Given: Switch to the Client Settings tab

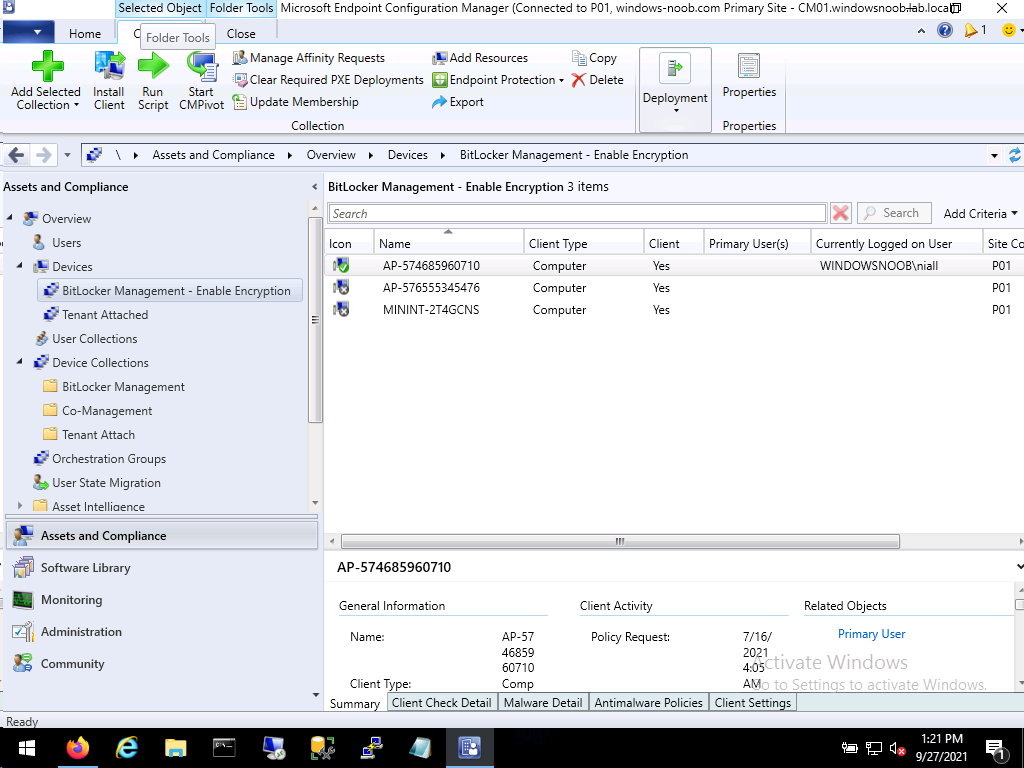Looking at the screenshot, I should tap(752, 703).
